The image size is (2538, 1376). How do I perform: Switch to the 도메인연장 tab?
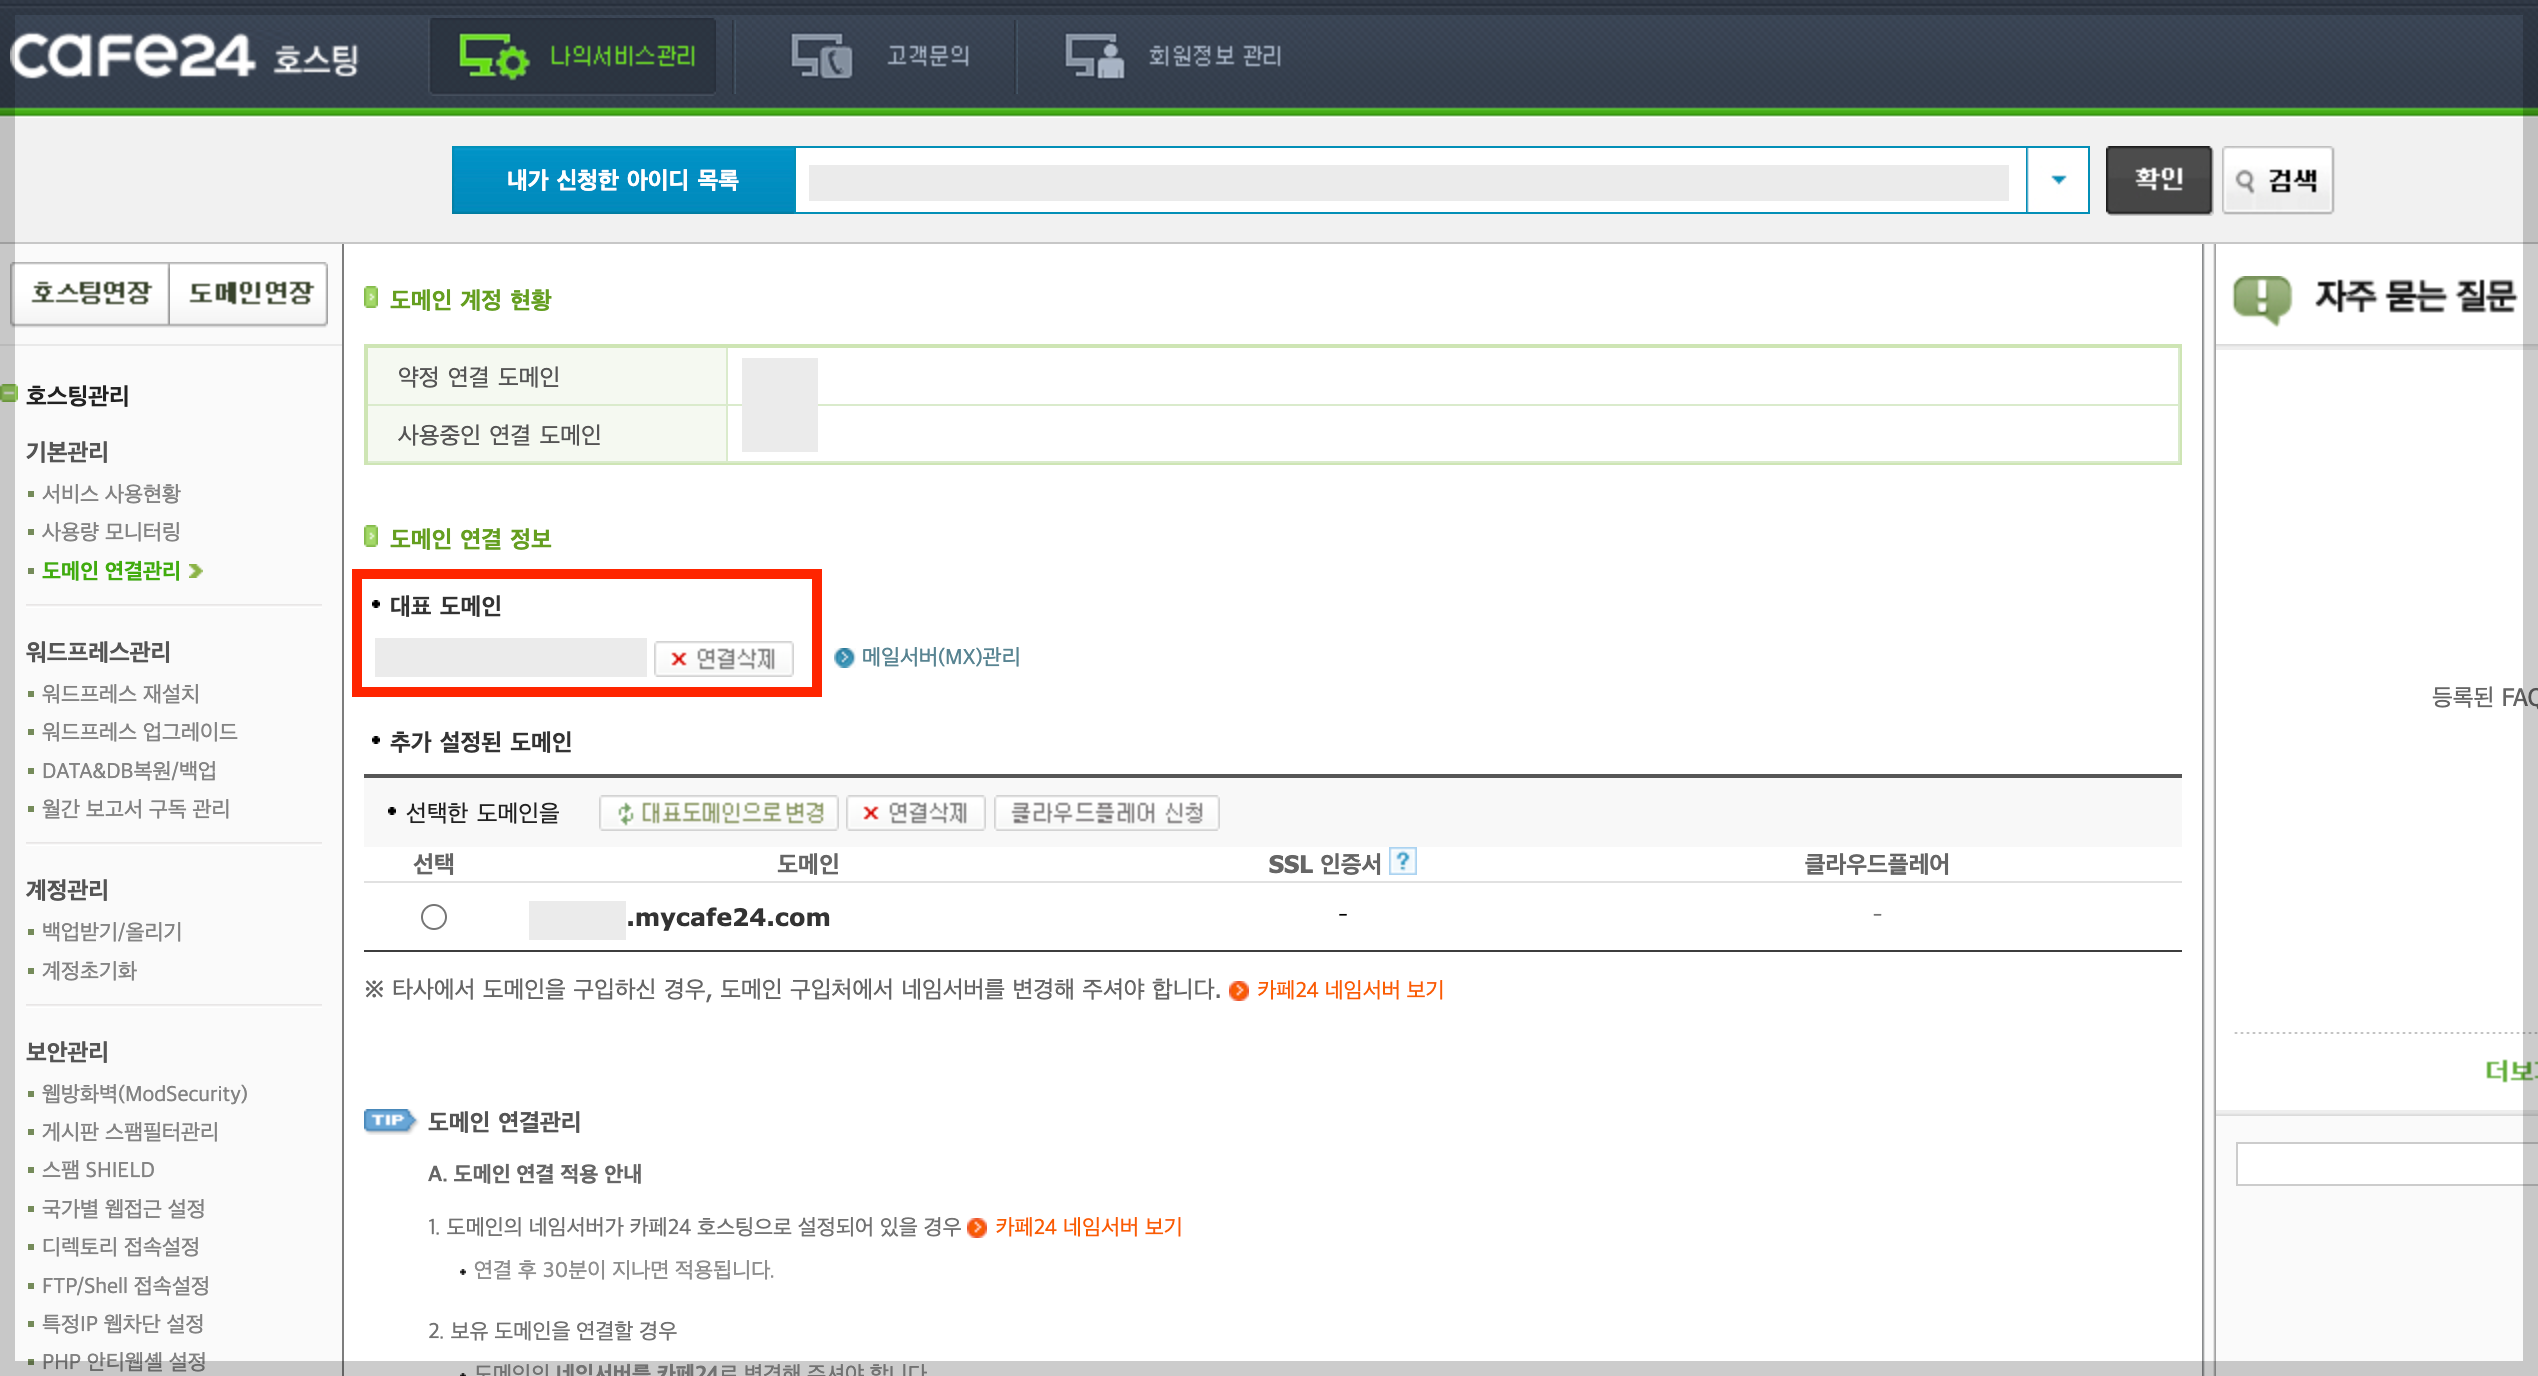(x=249, y=293)
